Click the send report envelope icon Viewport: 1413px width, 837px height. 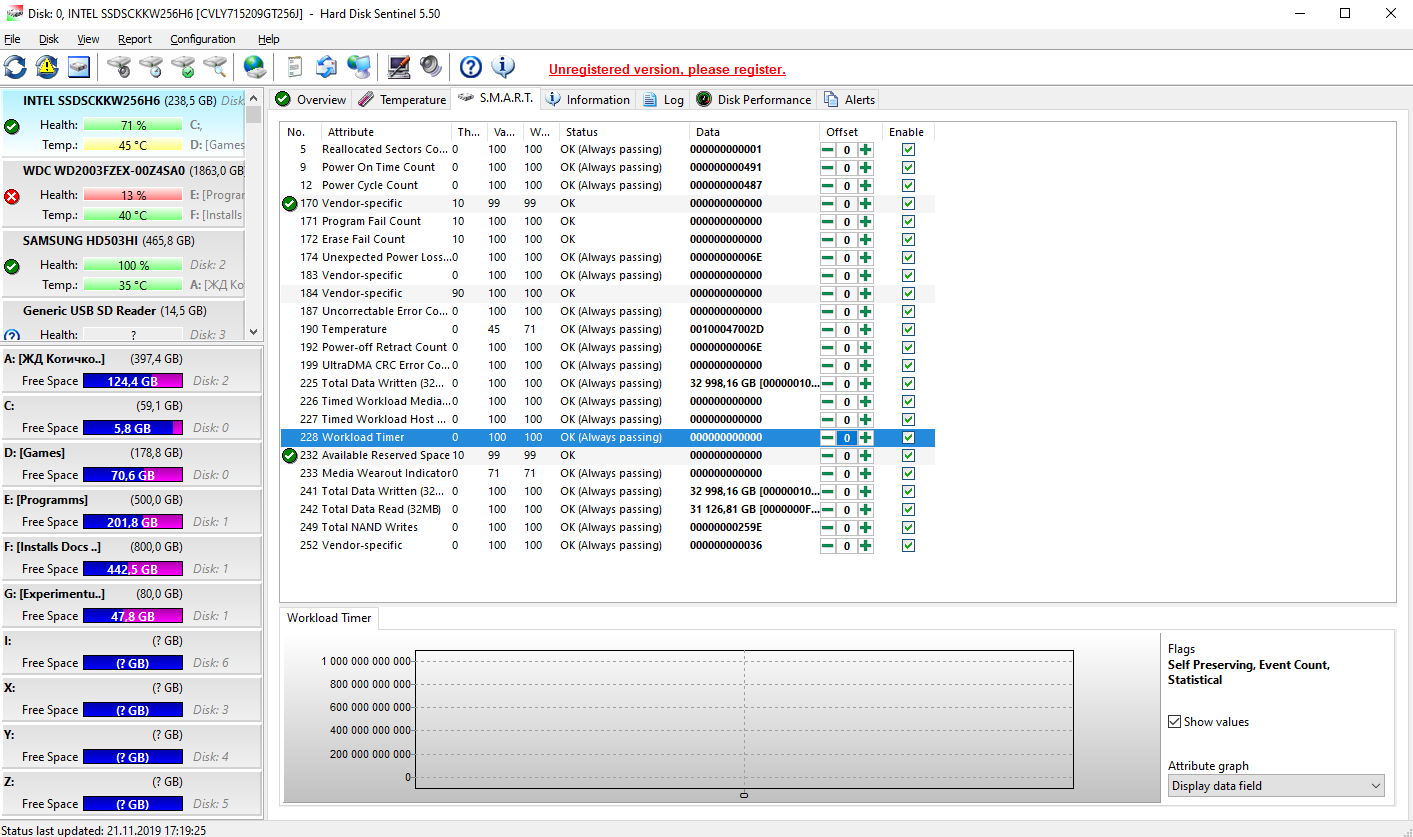[327, 67]
